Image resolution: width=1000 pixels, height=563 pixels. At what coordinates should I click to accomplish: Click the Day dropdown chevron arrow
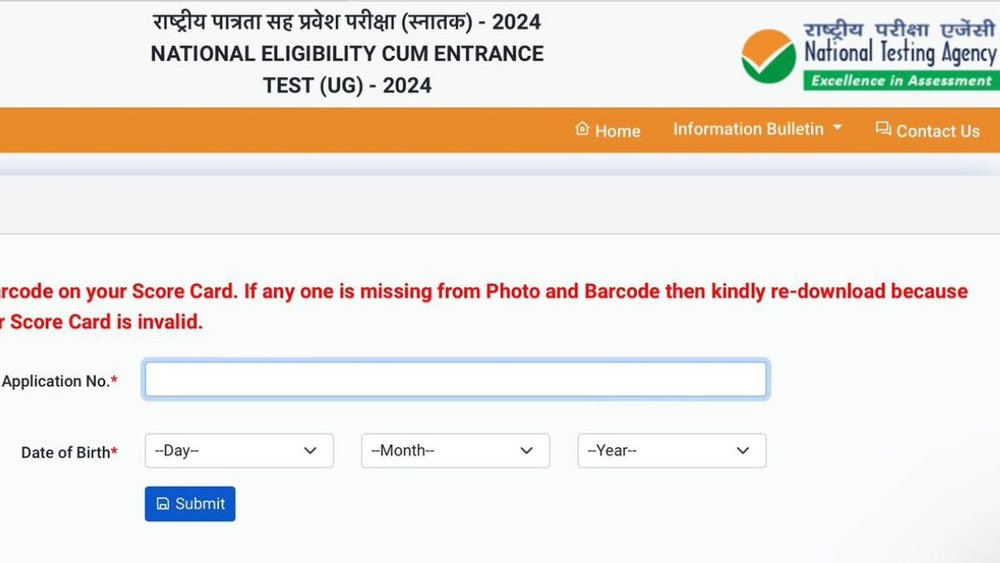click(x=310, y=451)
